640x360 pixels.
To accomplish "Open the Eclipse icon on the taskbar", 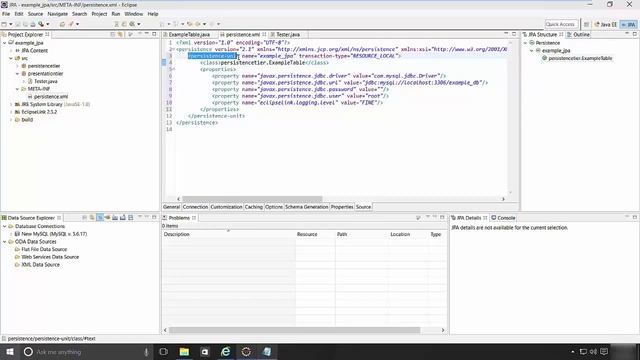I will coord(246,352).
